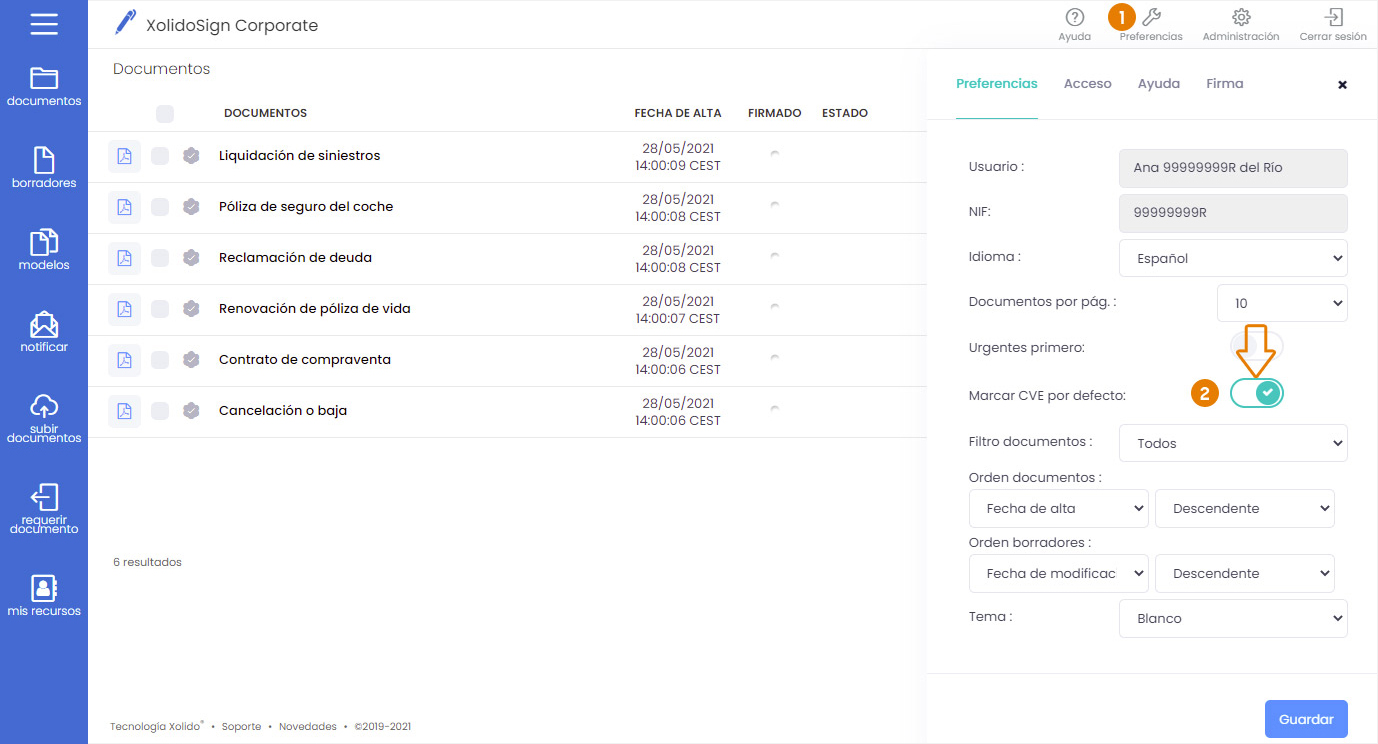The image size is (1378, 744).
Task: Click the FIRMADO column header
Action: pyautogui.click(x=775, y=113)
